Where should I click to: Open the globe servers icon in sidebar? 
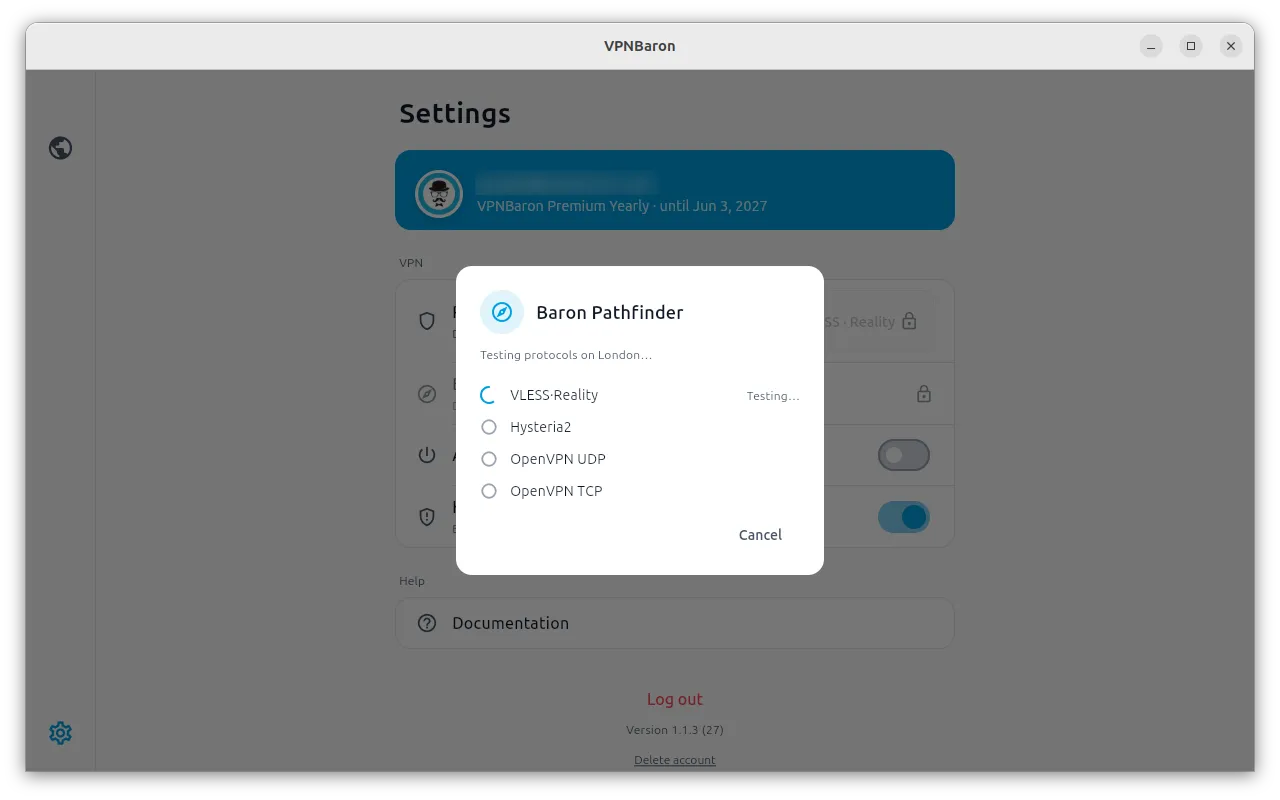pyautogui.click(x=60, y=148)
